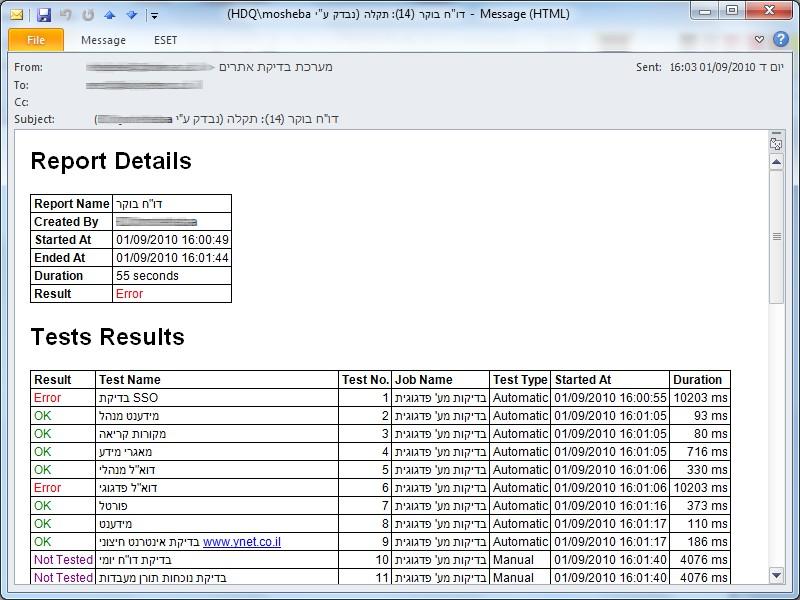Open the Customize Quick Access Toolbar dropdown
This screenshot has width=800, height=600.
pyautogui.click(x=154, y=15)
